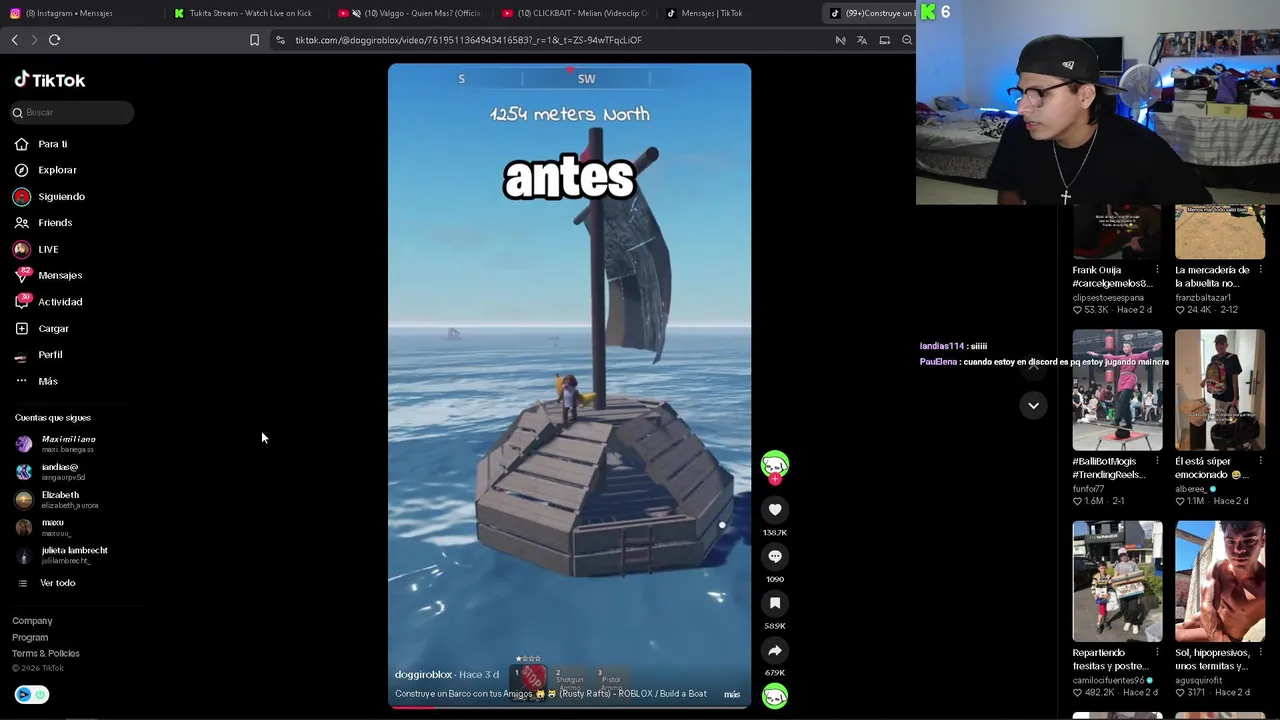Image resolution: width=1280 pixels, height=720 pixels.
Task: Toggle the green power extension button
Action: [x=40, y=694]
